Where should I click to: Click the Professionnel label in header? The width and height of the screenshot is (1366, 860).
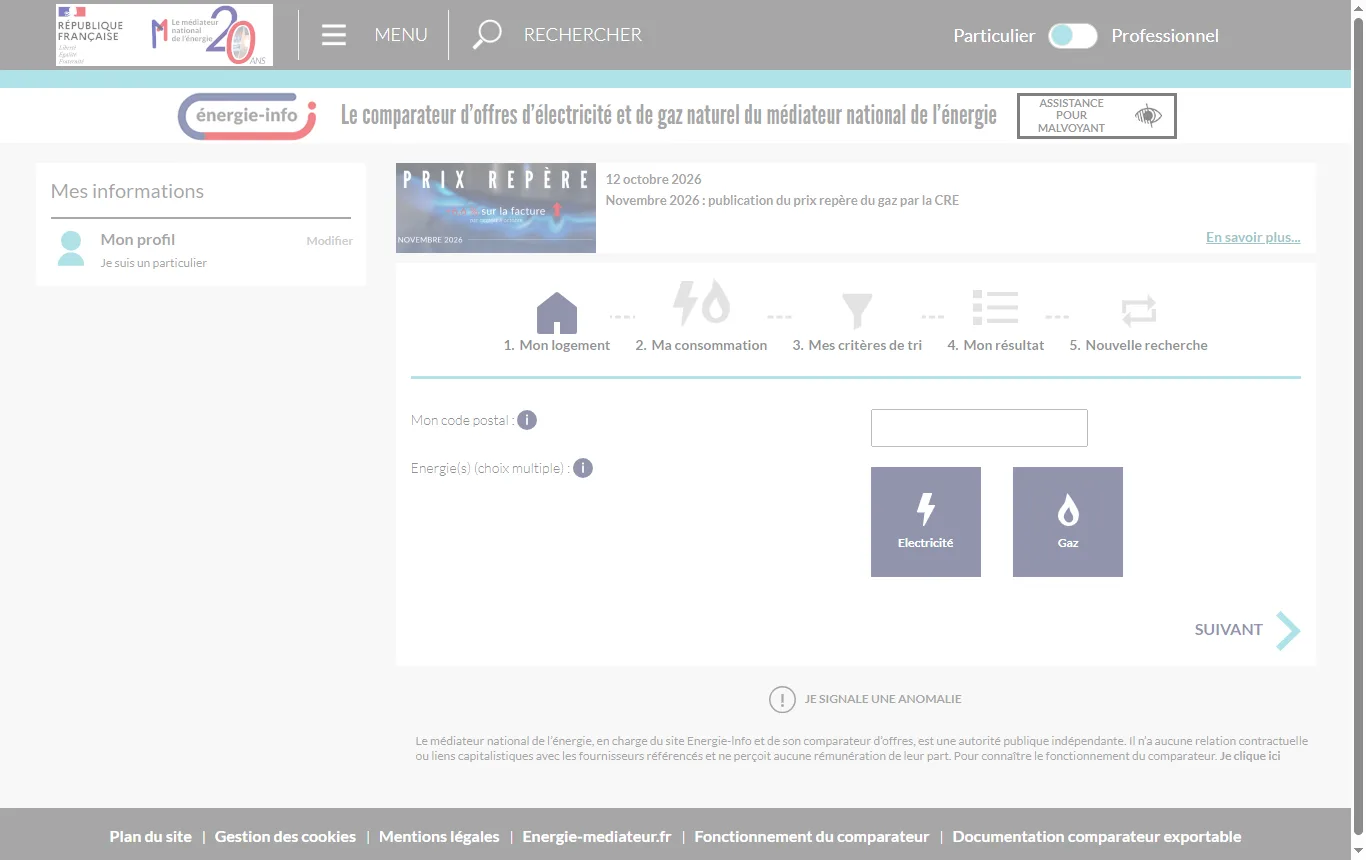pos(1165,36)
